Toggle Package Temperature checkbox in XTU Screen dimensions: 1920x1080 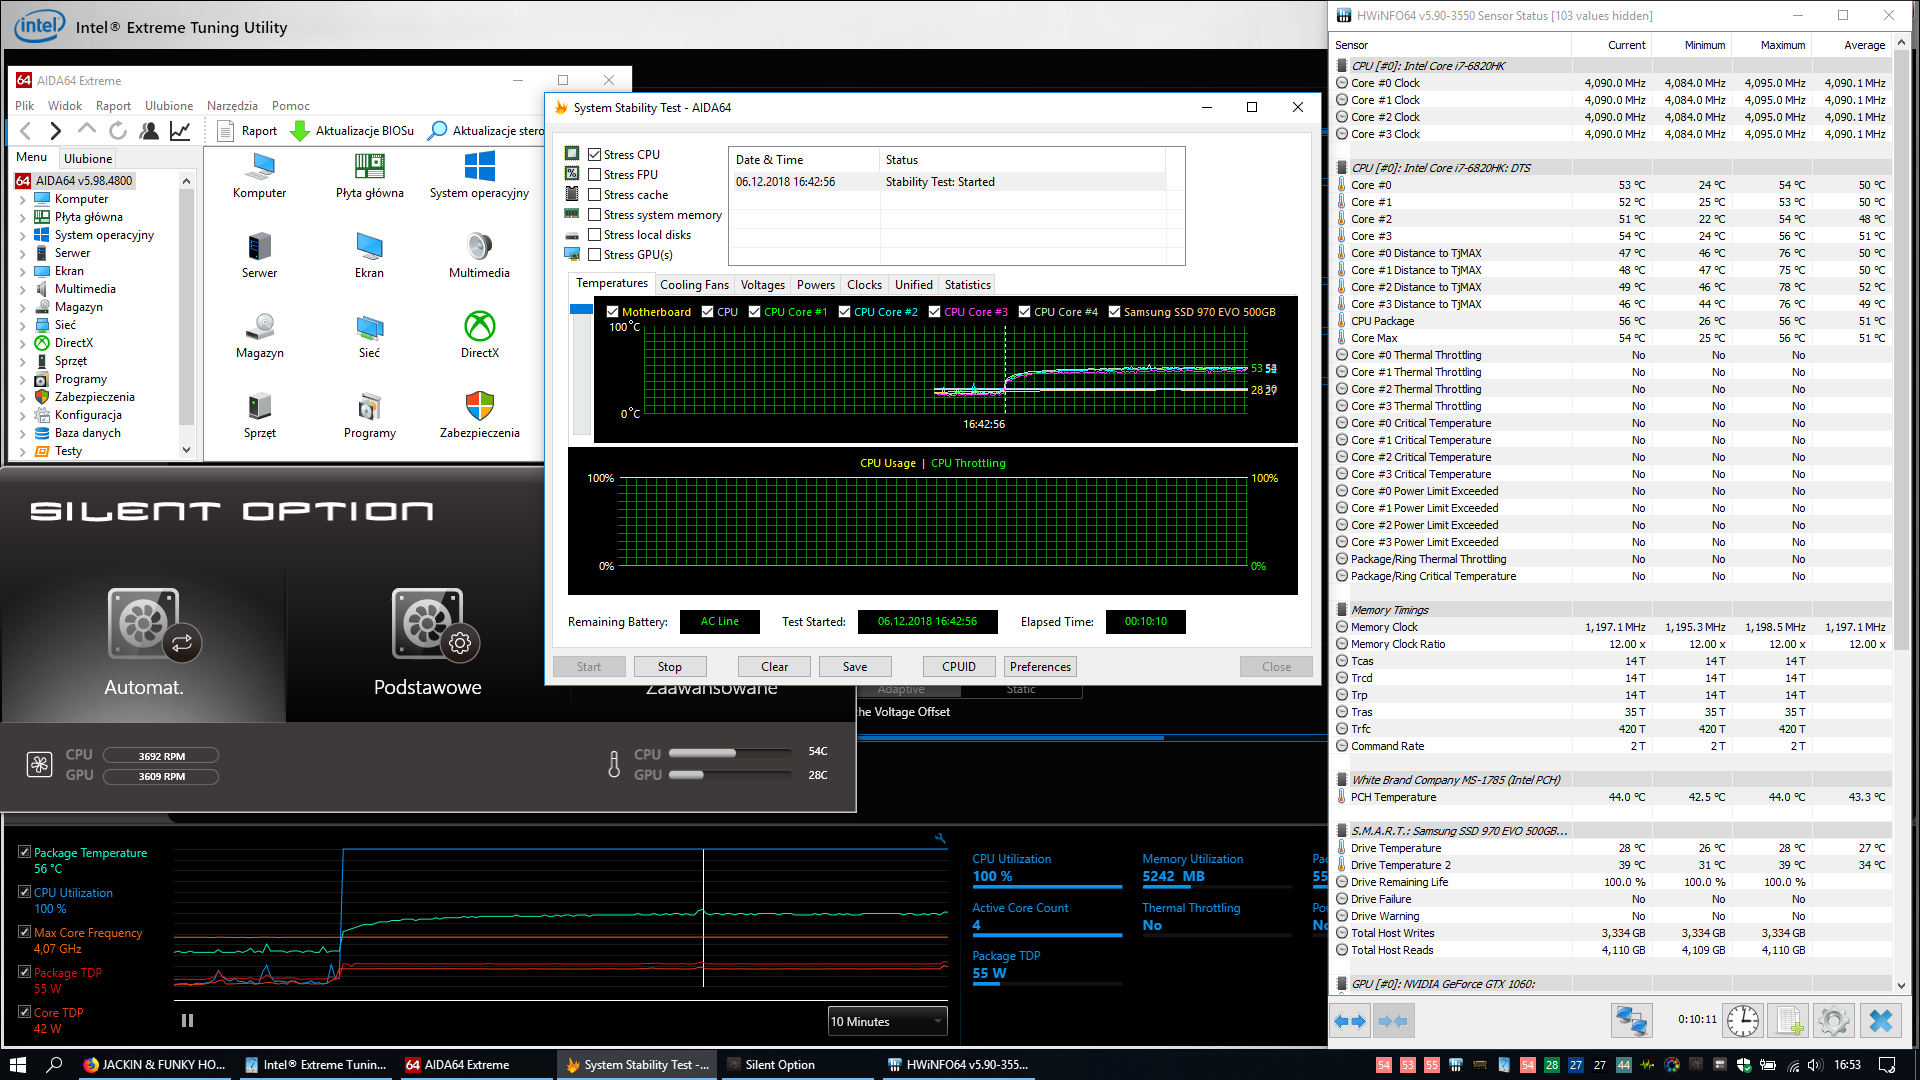[24, 852]
